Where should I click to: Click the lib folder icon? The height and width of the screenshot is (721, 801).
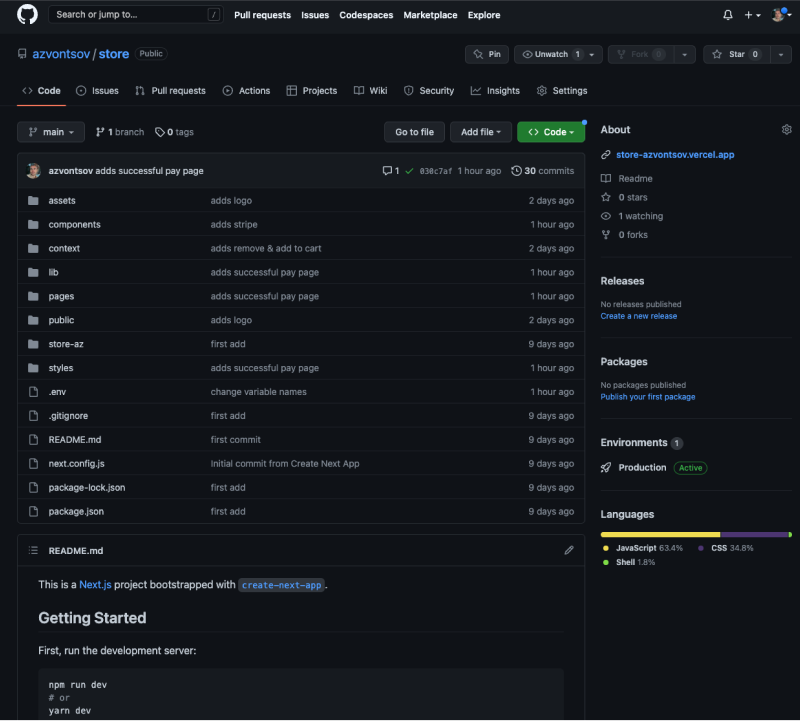point(33,272)
